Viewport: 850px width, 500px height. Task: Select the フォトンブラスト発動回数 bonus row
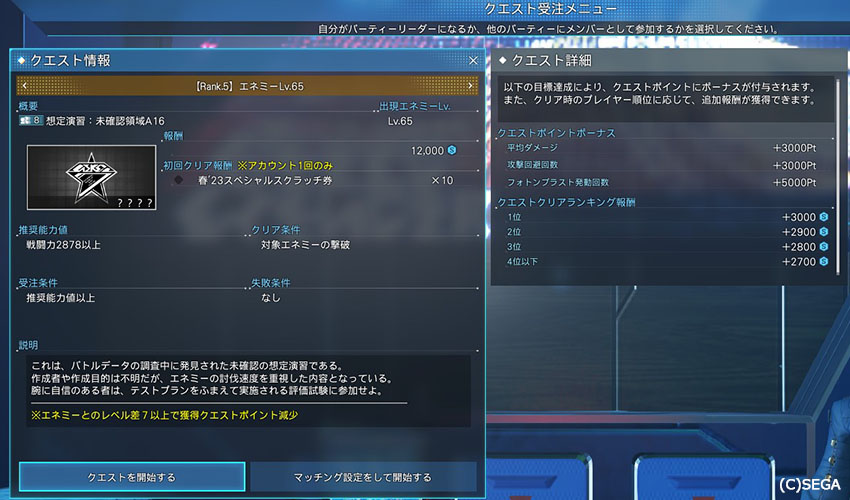(x=662, y=183)
